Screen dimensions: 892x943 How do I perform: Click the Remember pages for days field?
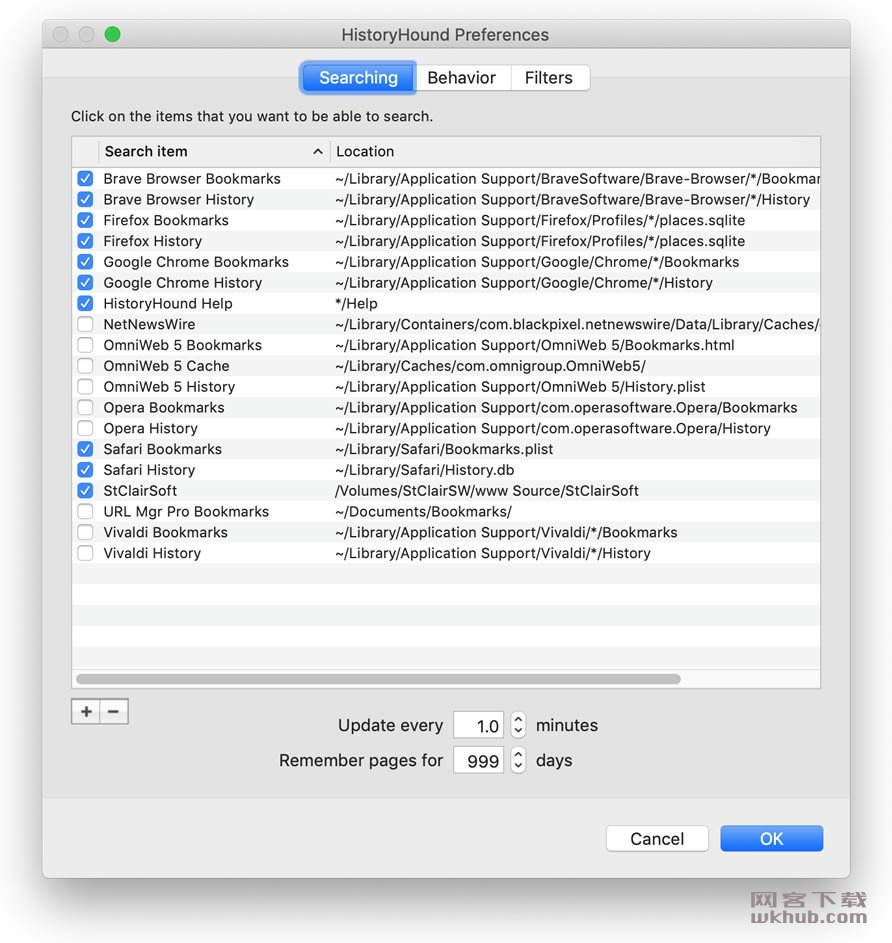(478, 760)
